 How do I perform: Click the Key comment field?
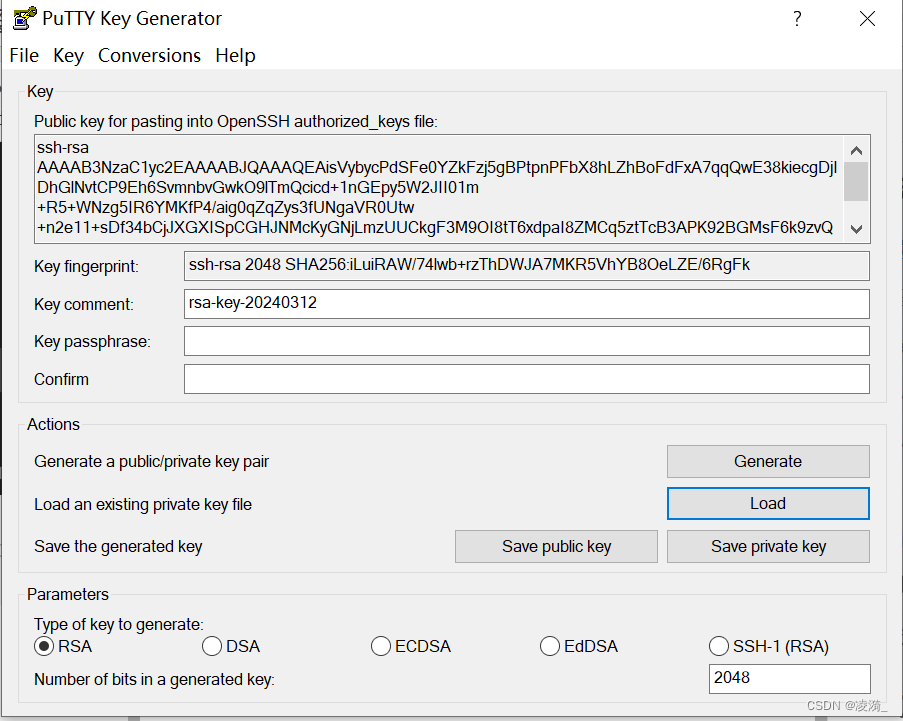tap(526, 303)
